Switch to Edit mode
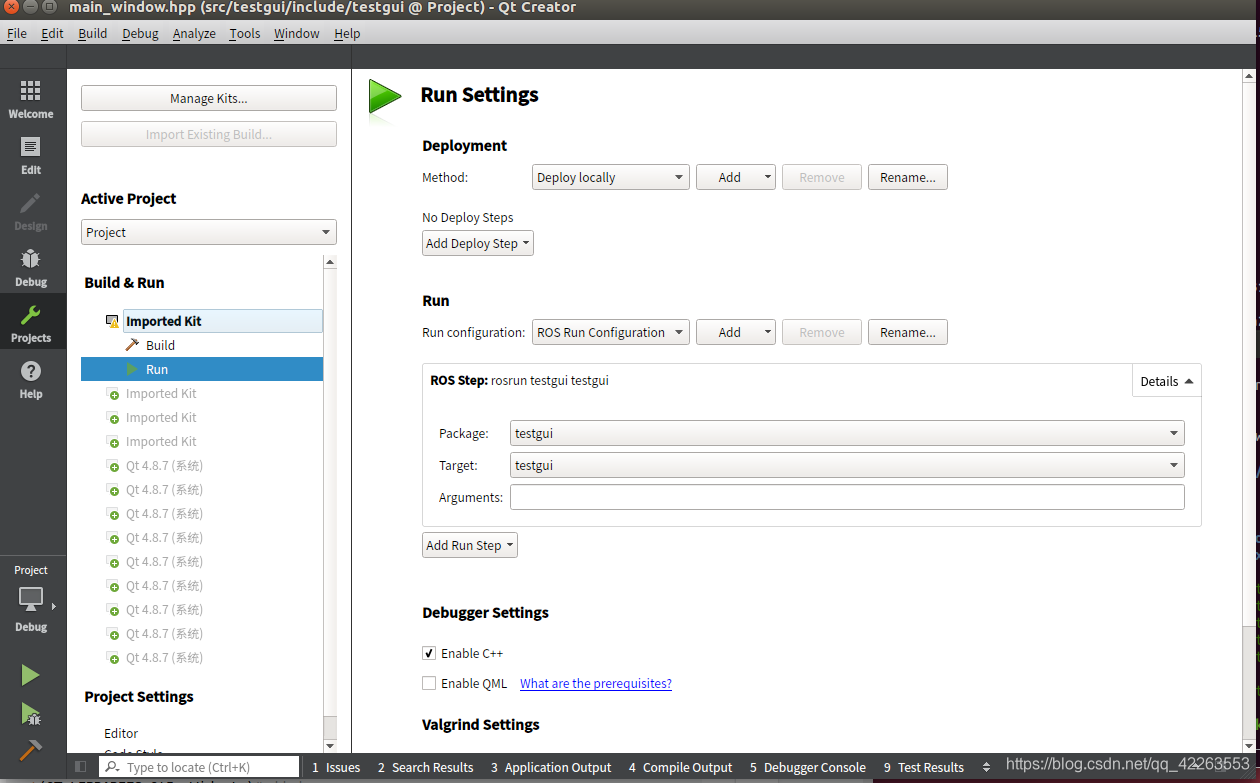This screenshot has height=783, width=1260. click(31, 156)
